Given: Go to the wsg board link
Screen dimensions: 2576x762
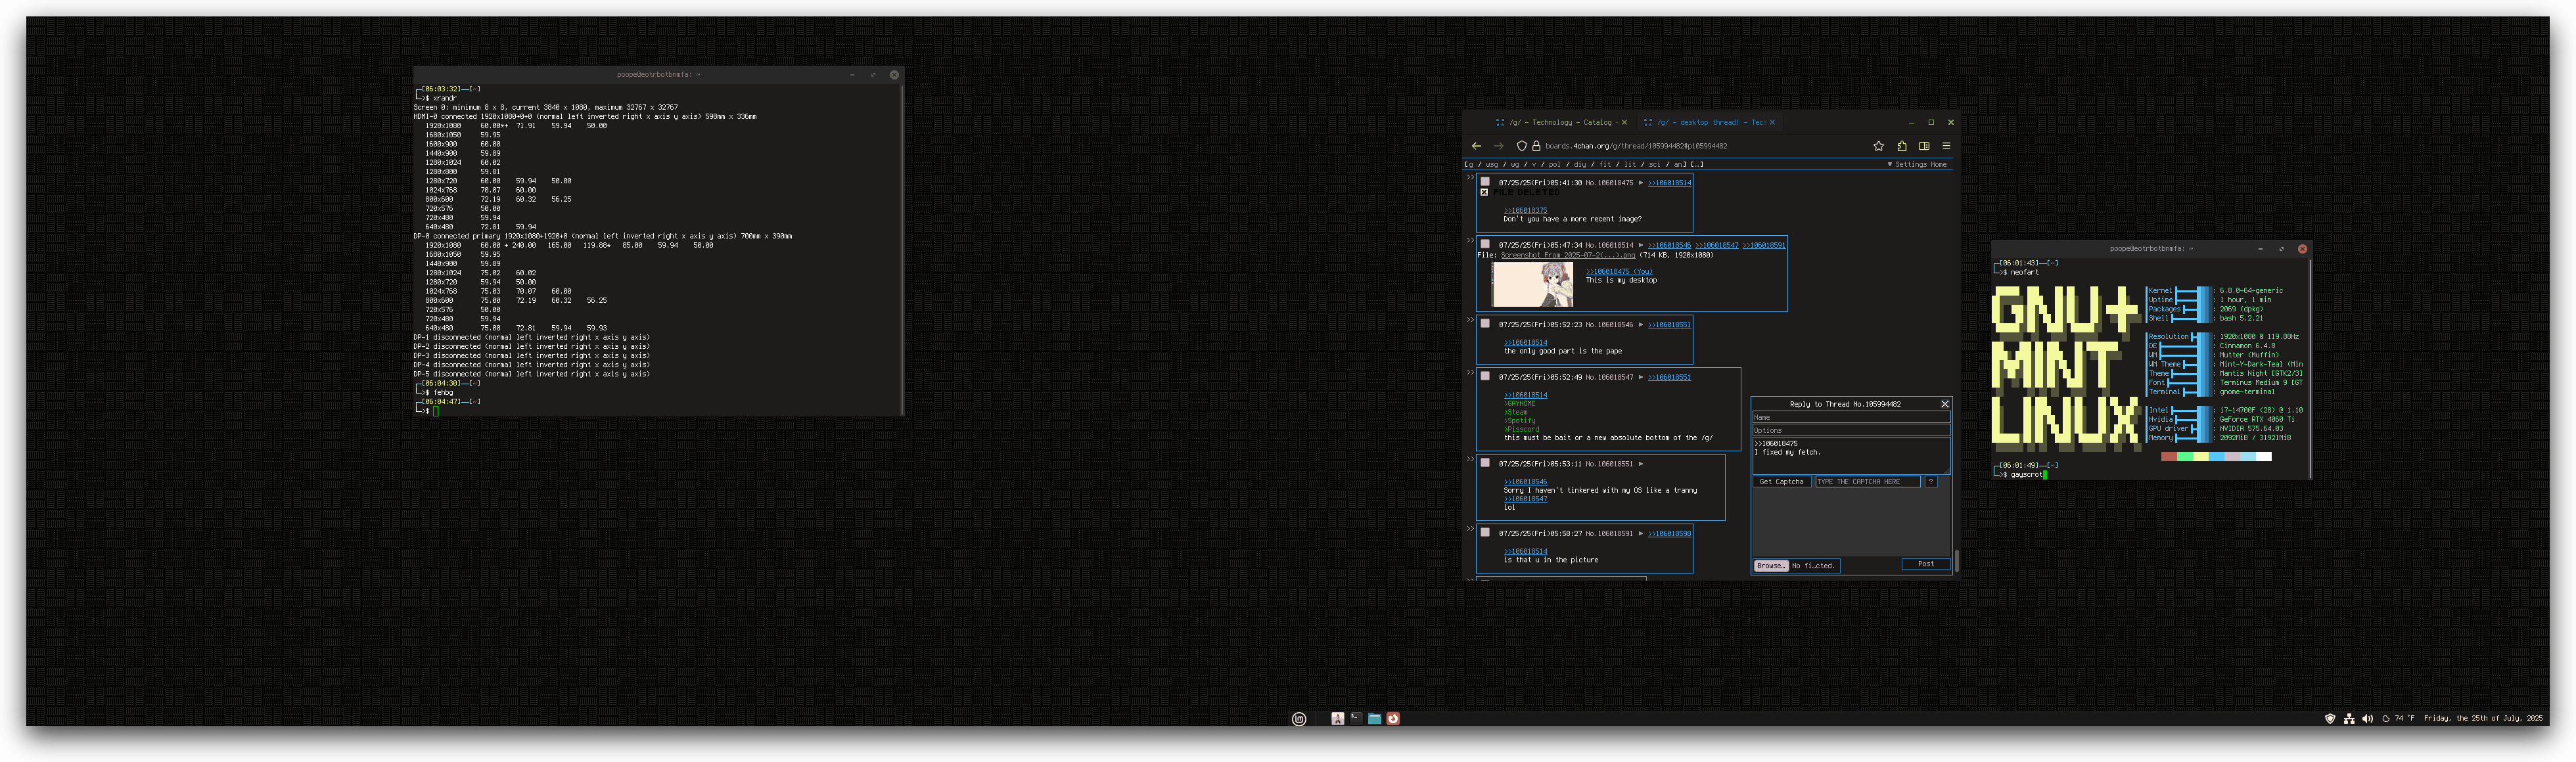Looking at the screenshot, I should click(x=1491, y=165).
